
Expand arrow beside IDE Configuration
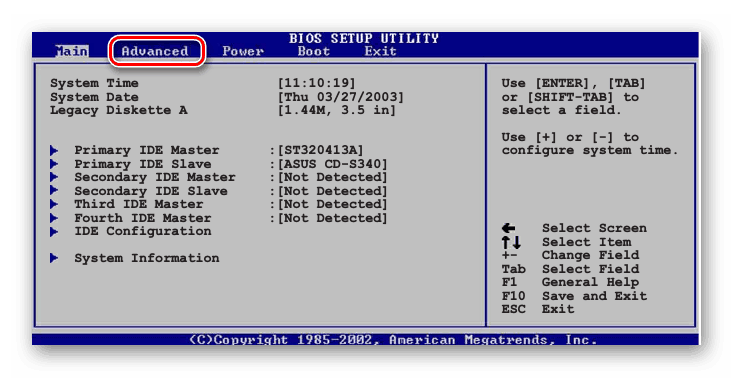[54, 231]
